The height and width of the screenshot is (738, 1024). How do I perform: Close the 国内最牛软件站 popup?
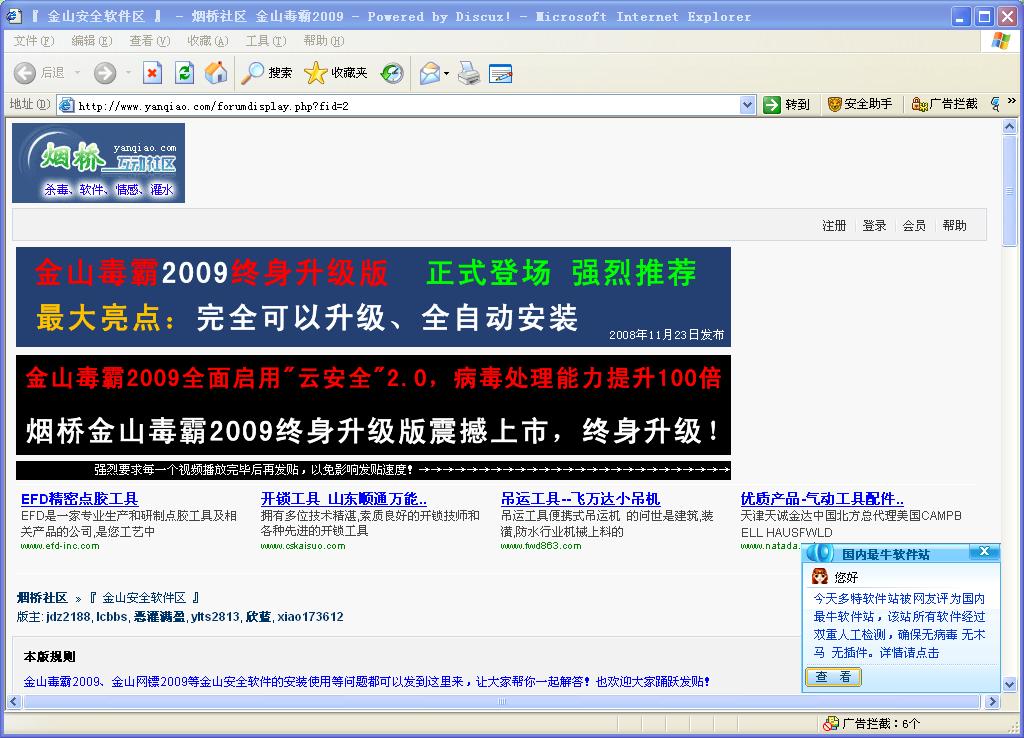click(985, 552)
